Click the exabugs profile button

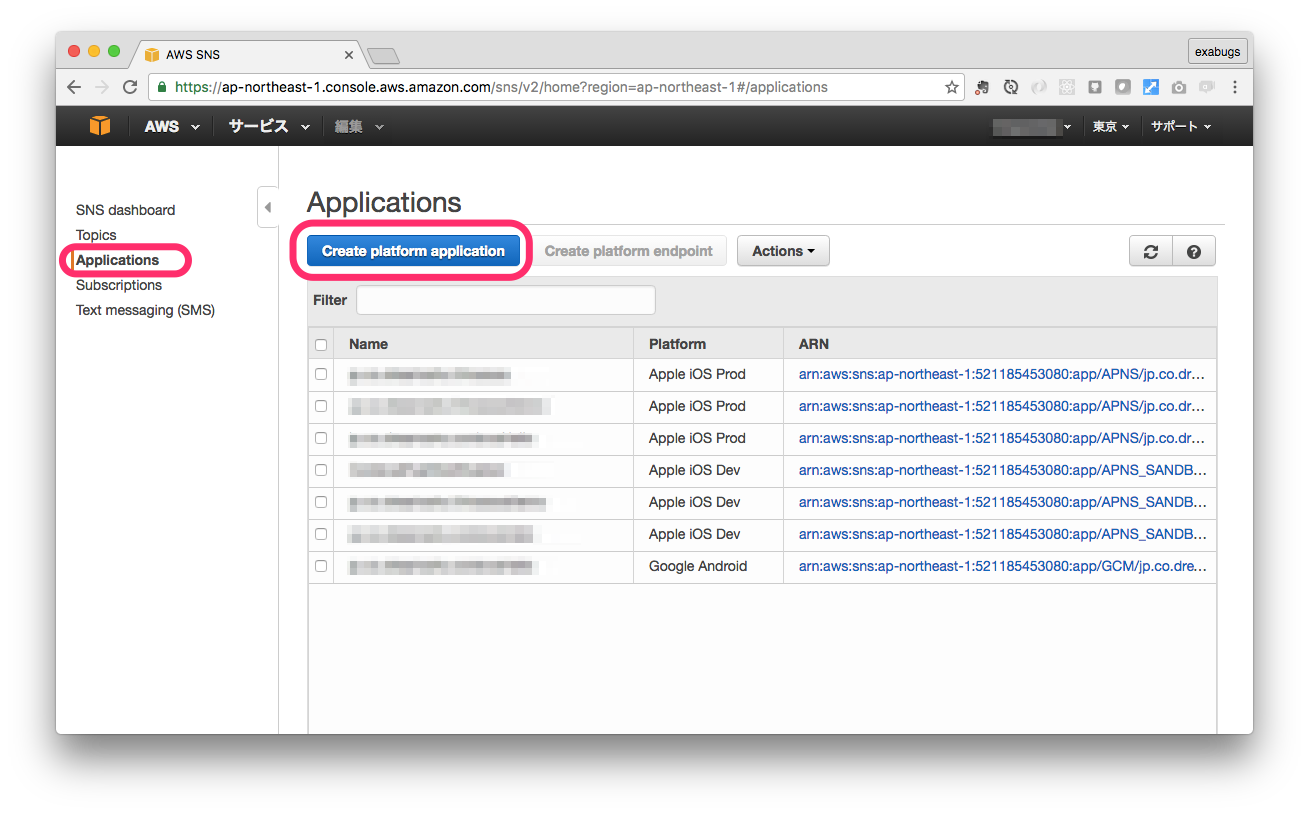coord(1217,51)
